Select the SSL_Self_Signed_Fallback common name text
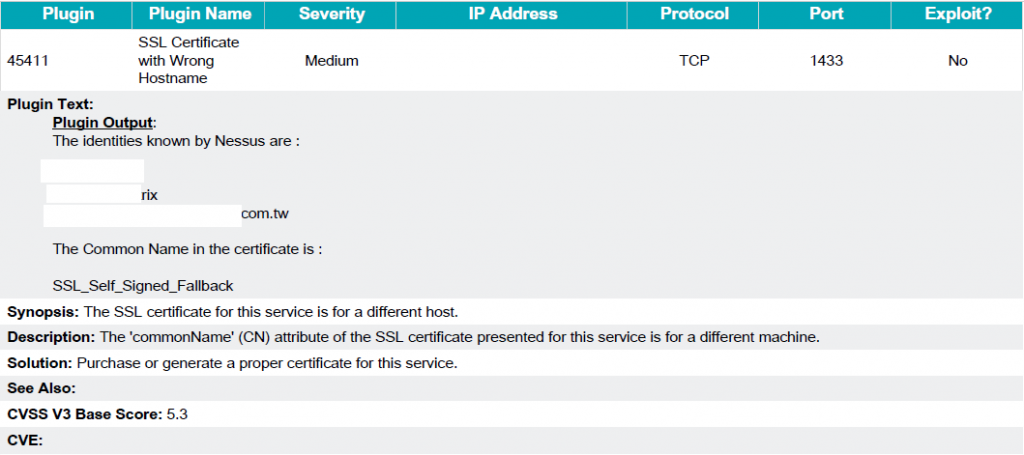The width and height of the screenshot is (1024, 455). [x=143, y=286]
